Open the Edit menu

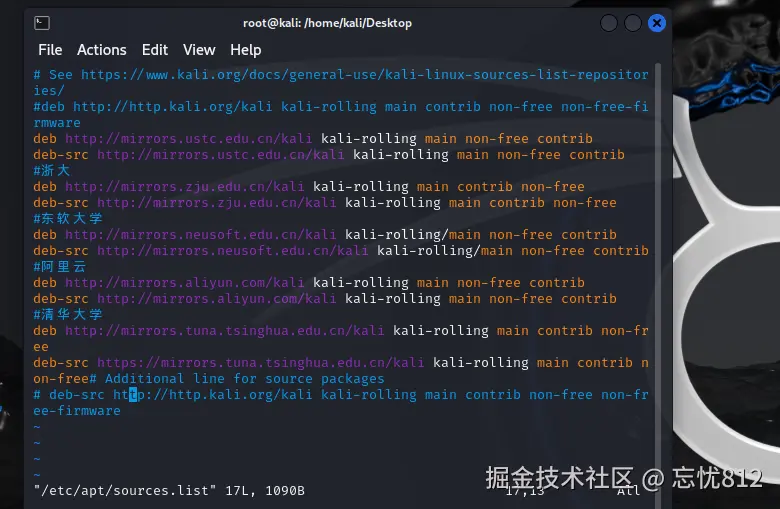[x=155, y=50]
